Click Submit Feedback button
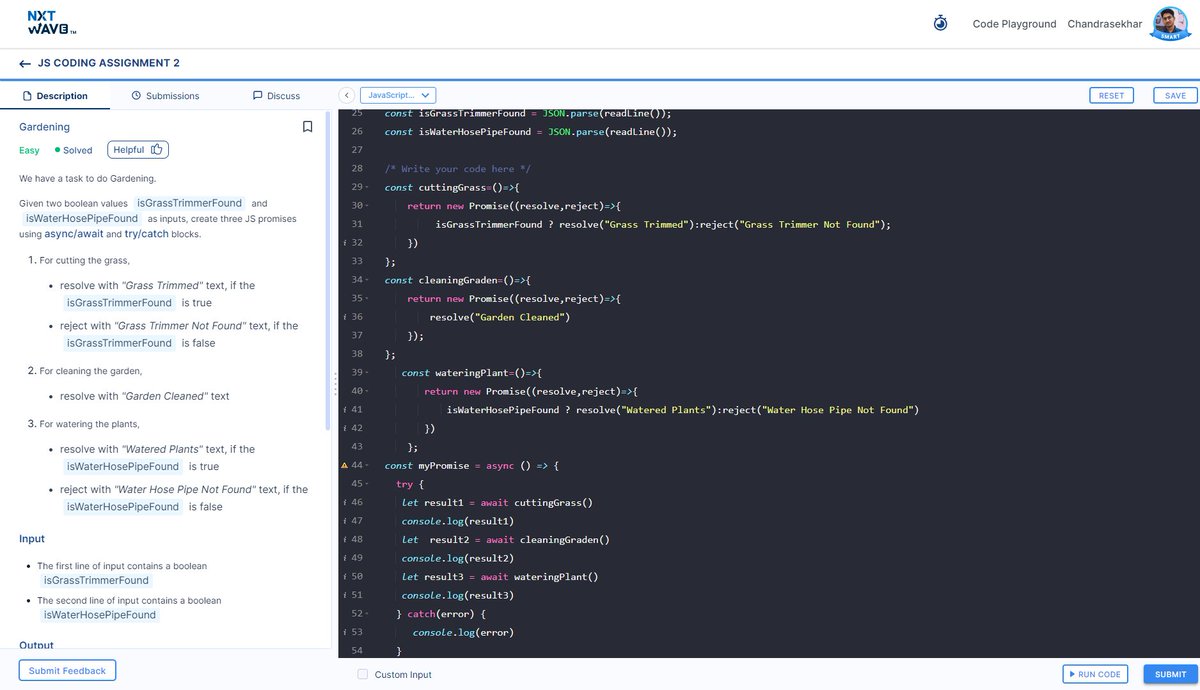 pyautogui.click(x=67, y=670)
